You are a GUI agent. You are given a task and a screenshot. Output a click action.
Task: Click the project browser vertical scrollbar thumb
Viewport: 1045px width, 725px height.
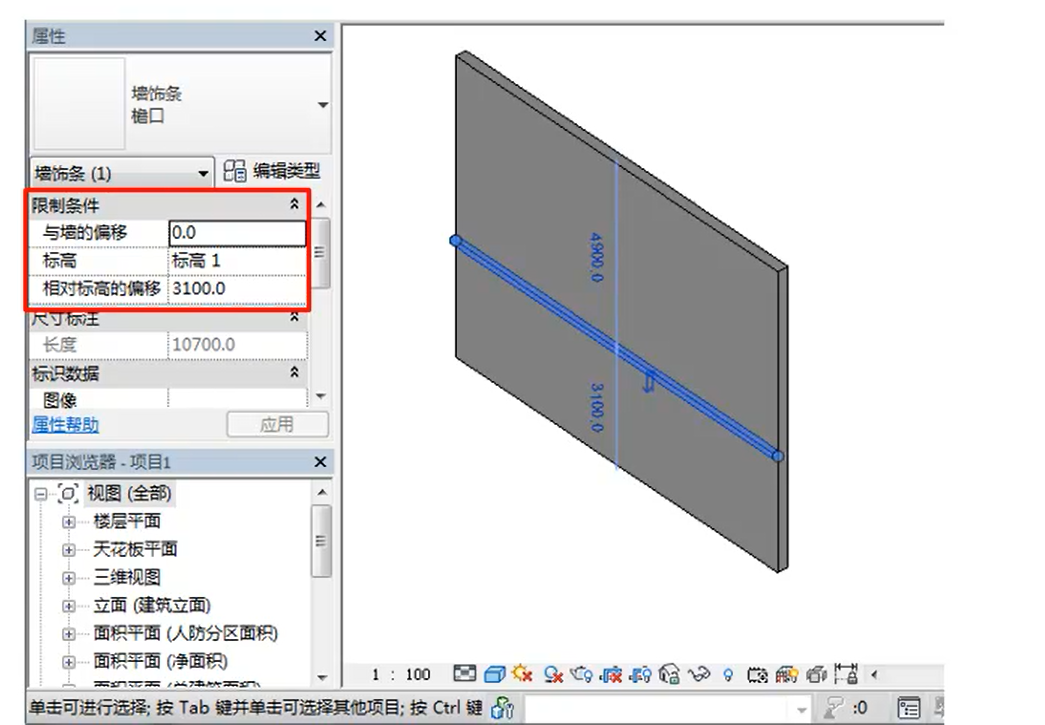[x=321, y=540]
